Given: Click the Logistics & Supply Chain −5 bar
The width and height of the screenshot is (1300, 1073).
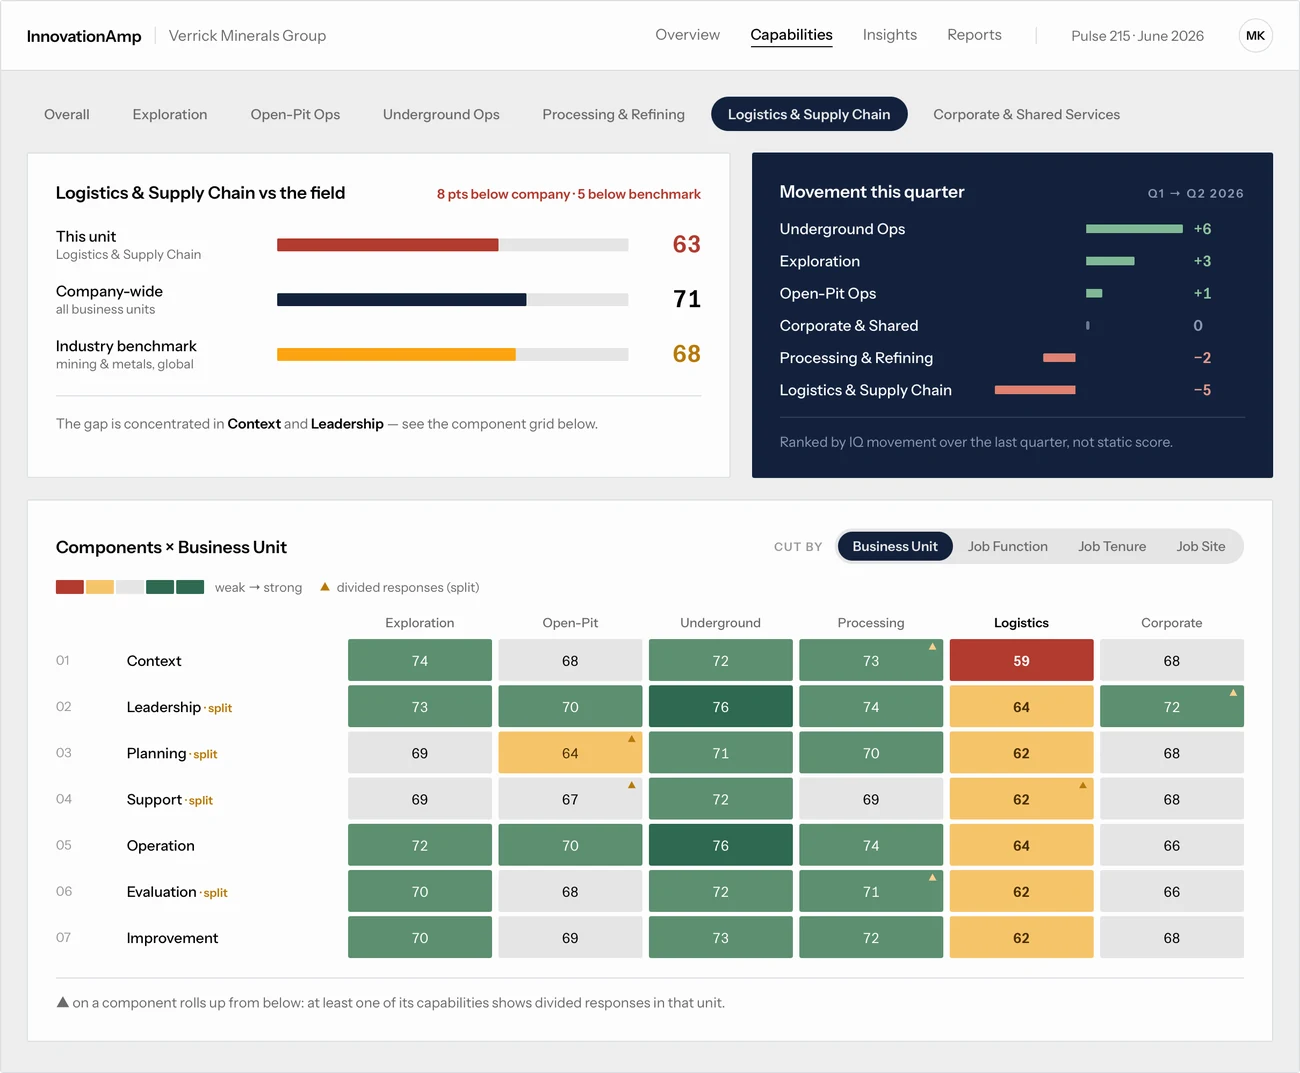Looking at the screenshot, I should point(1035,390).
